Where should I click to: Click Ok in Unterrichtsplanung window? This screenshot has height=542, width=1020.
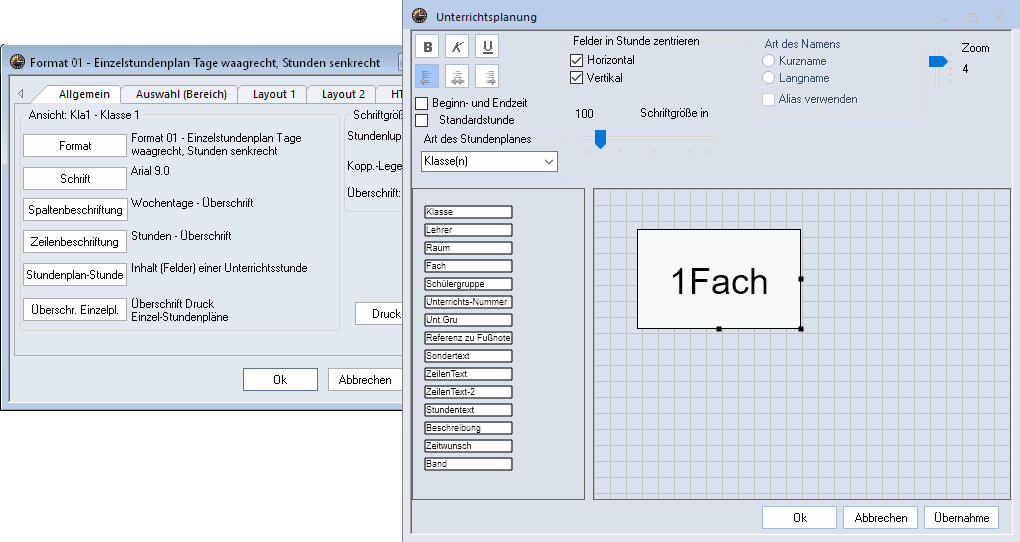coord(799,518)
